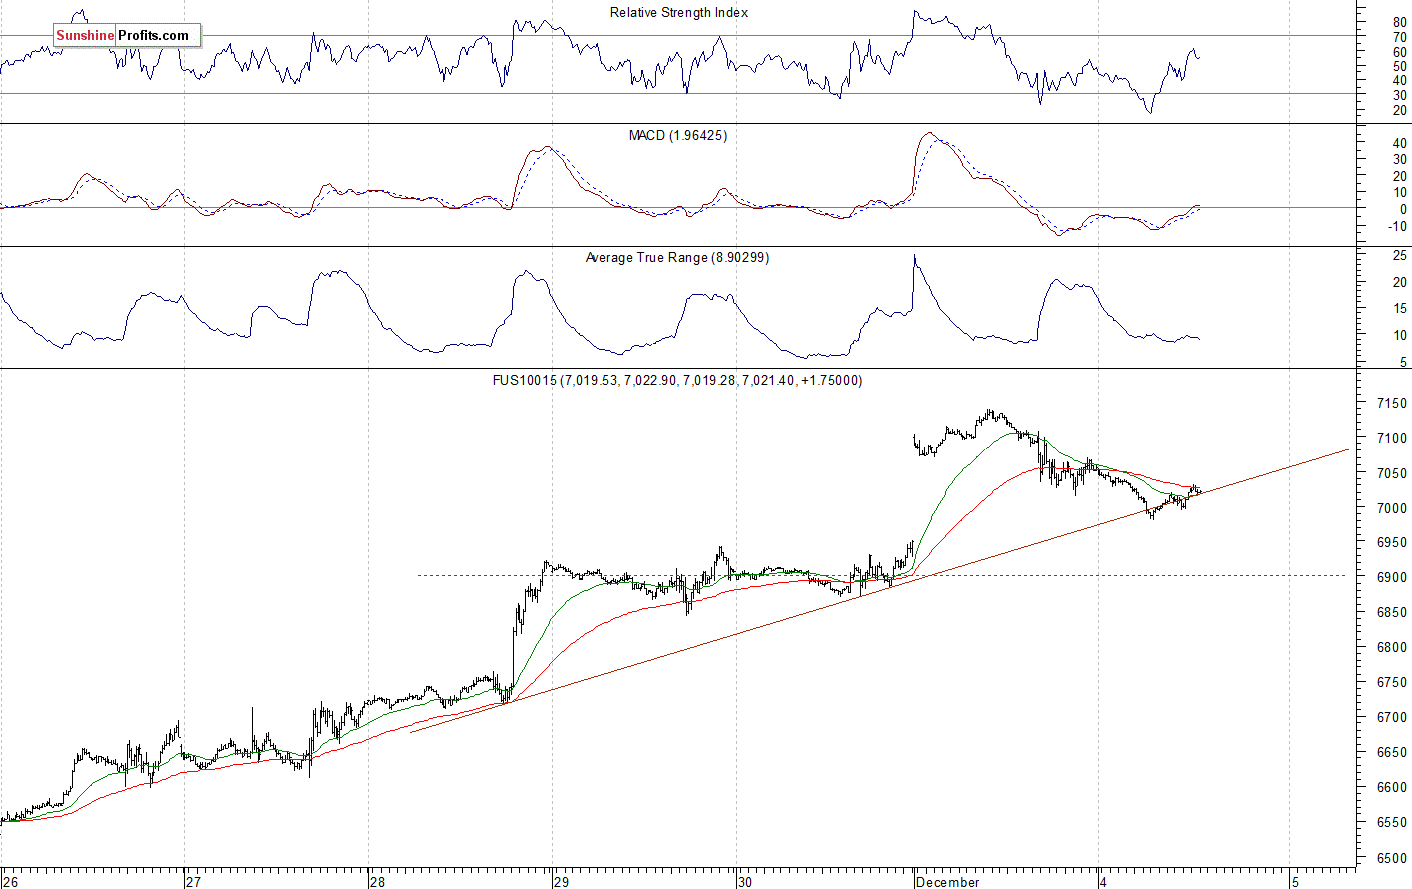The image size is (1412, 889).
Task: Click the 6500 price axis label
Action: (x=1392, y=858)
